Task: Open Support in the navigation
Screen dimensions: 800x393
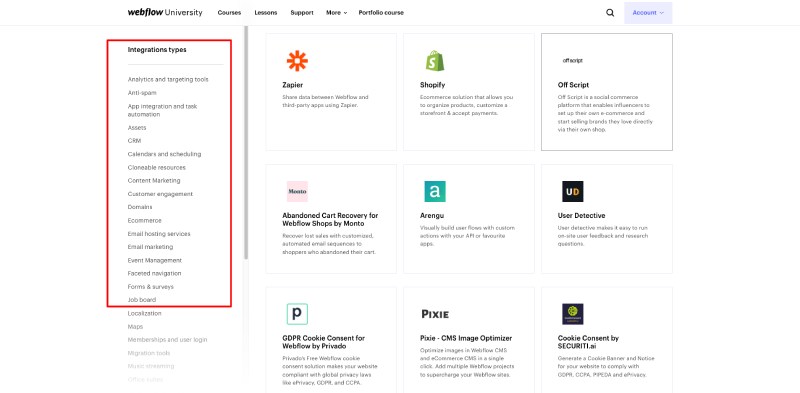Action: click(302, 13)
